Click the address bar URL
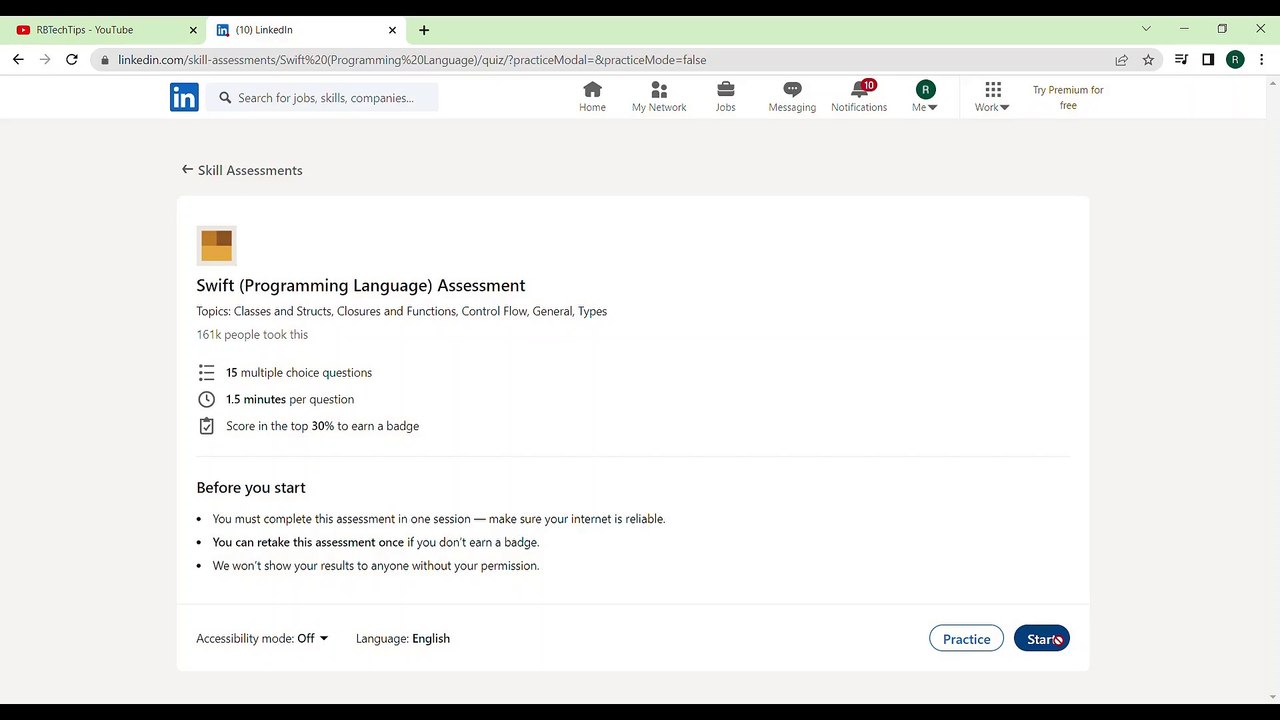This screenshot has width=1280, height=720. pos(412,60)
